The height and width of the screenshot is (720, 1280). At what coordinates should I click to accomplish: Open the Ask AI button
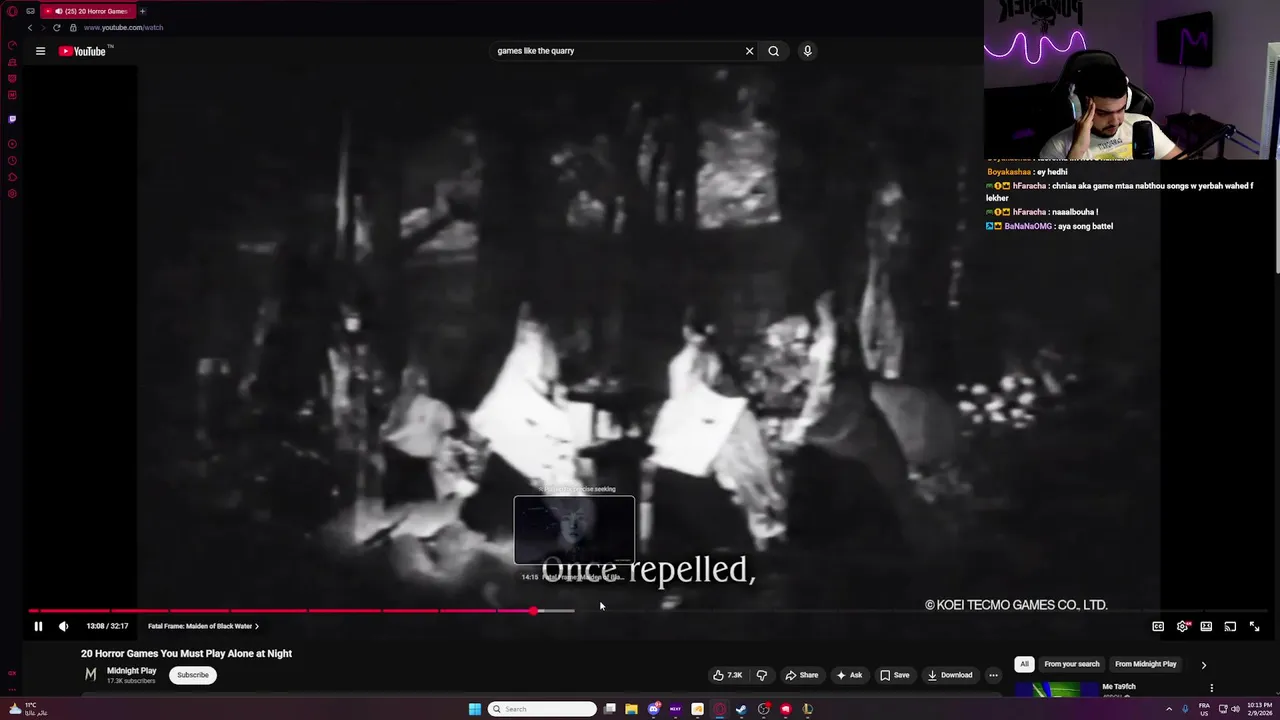[849, 675]
